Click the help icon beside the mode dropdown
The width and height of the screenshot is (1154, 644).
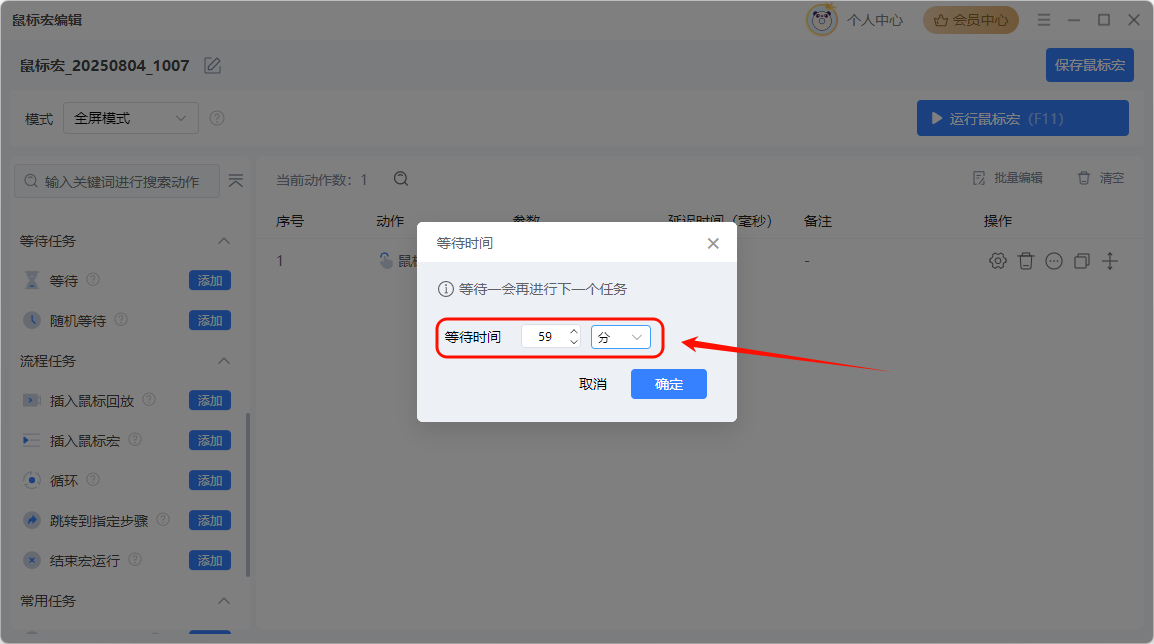(x=216, y=118)
